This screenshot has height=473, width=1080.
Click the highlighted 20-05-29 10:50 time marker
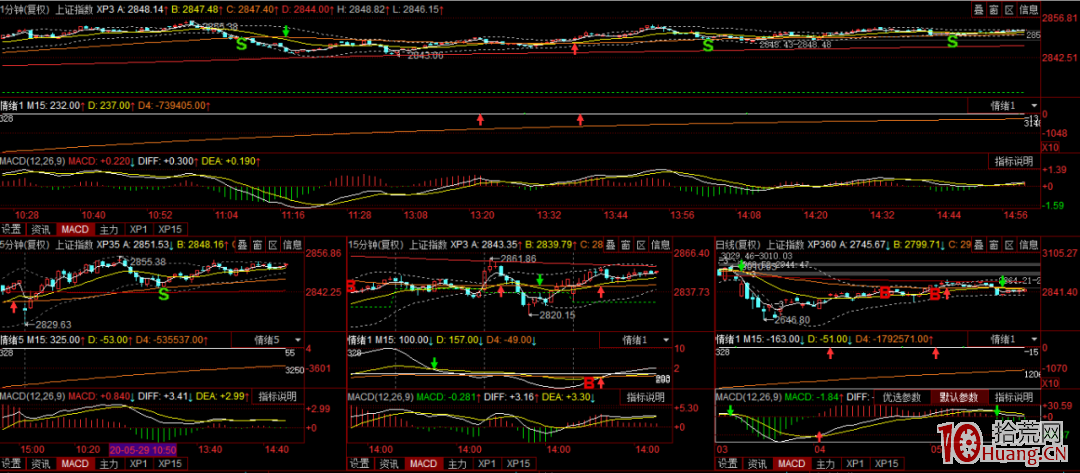[x=143, y=448]
